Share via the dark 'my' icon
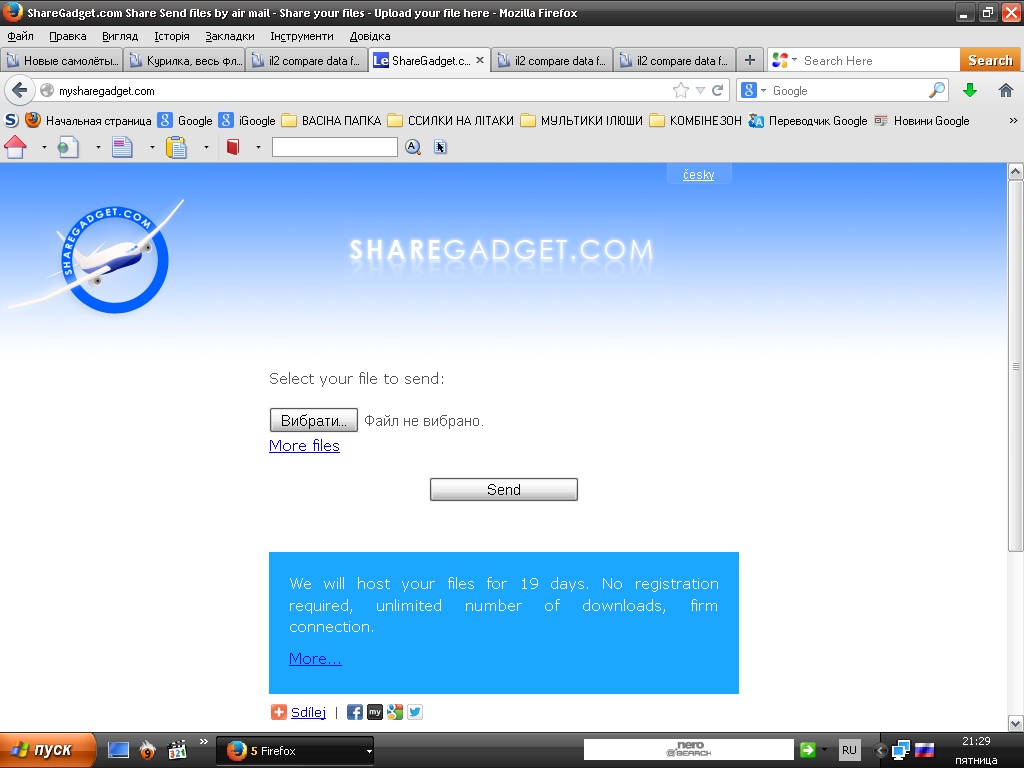This screenshot has width=1024, height=768. [x=375, y=712]
